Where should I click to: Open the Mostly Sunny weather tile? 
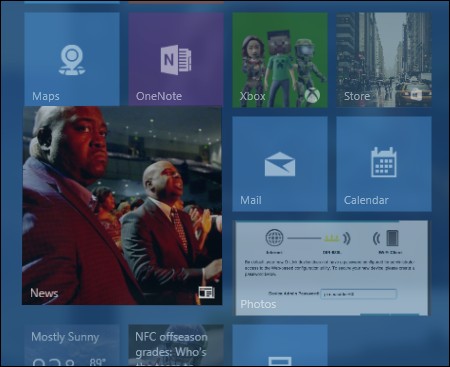(72, 345)
